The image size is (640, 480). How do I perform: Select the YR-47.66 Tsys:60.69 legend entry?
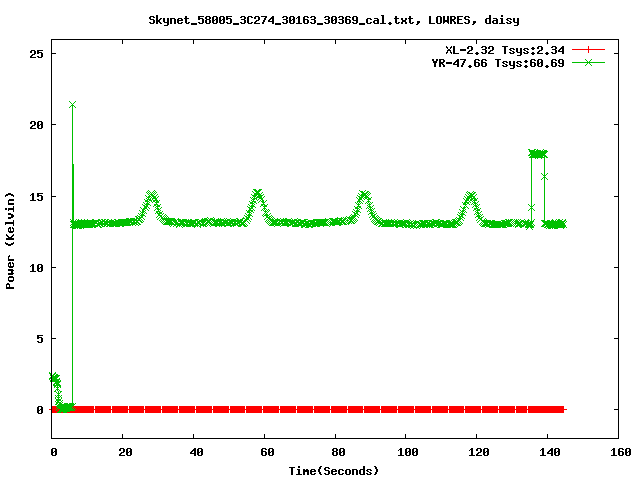click(x=498, y=63)
